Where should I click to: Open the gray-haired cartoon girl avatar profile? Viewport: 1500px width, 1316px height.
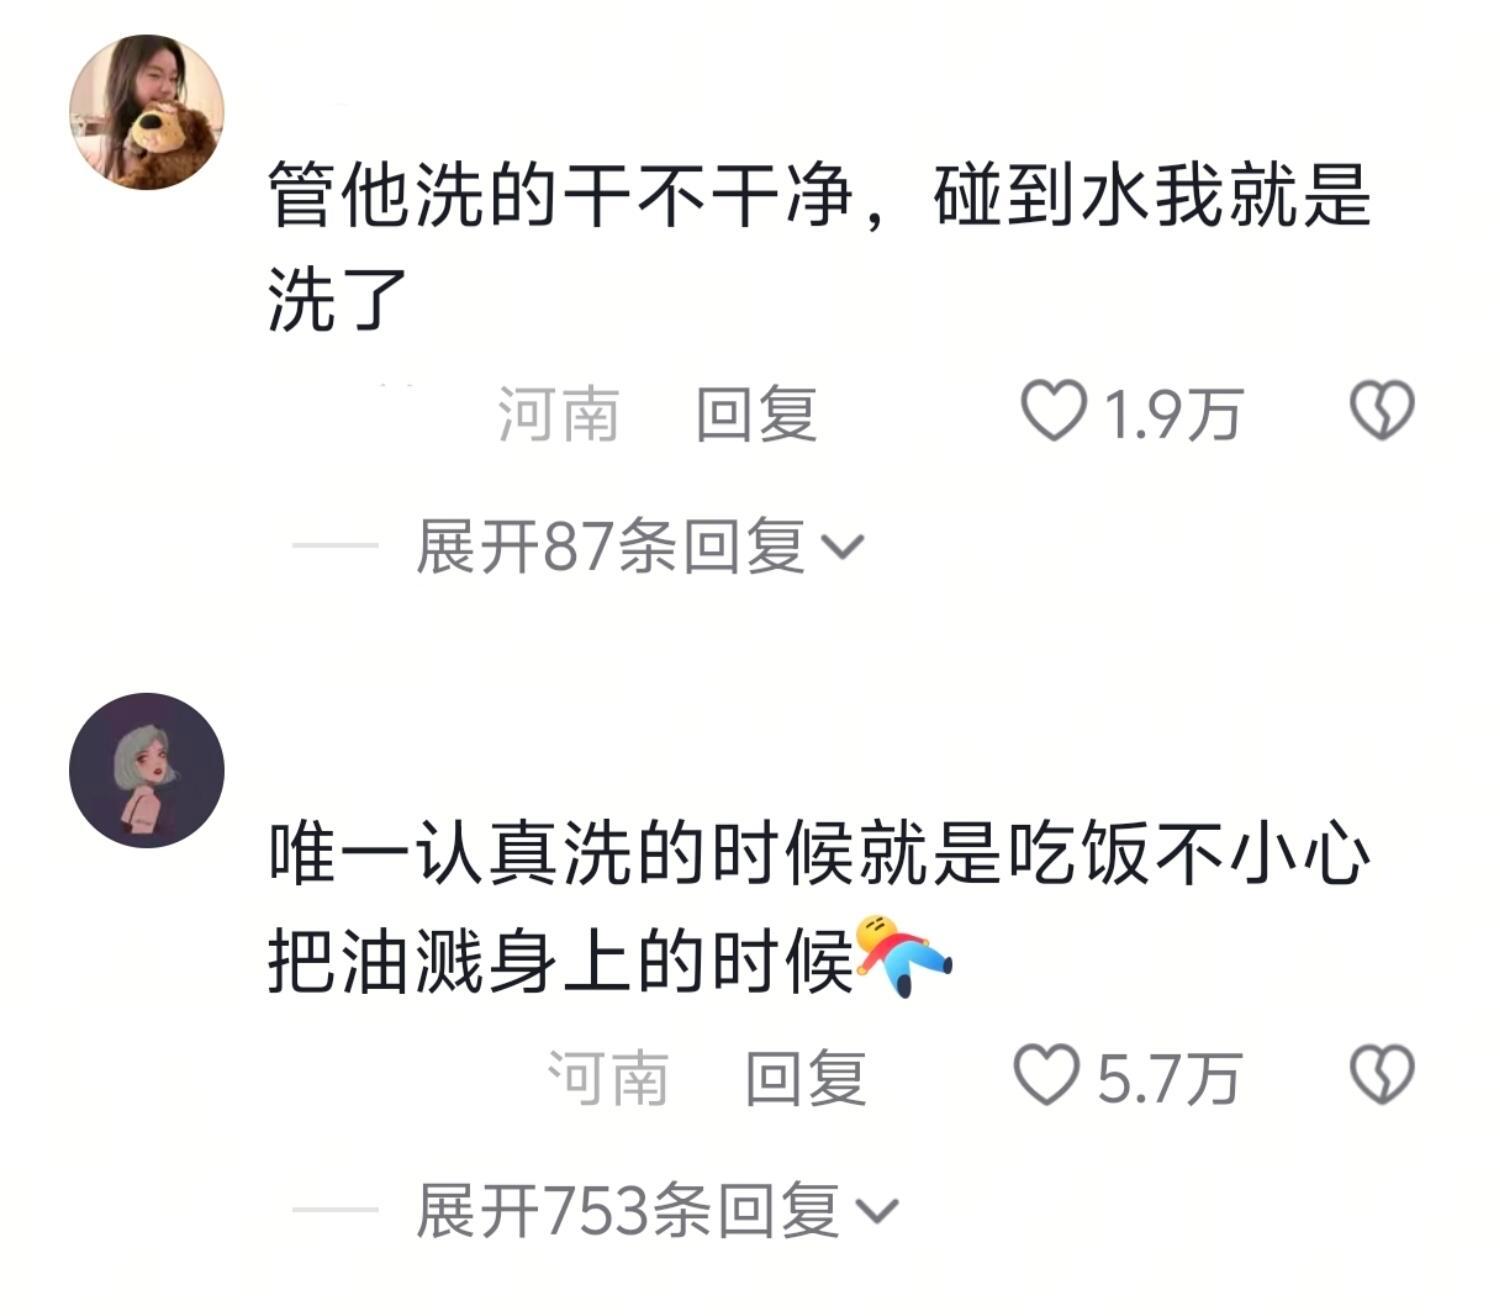(x=146, y=770)
